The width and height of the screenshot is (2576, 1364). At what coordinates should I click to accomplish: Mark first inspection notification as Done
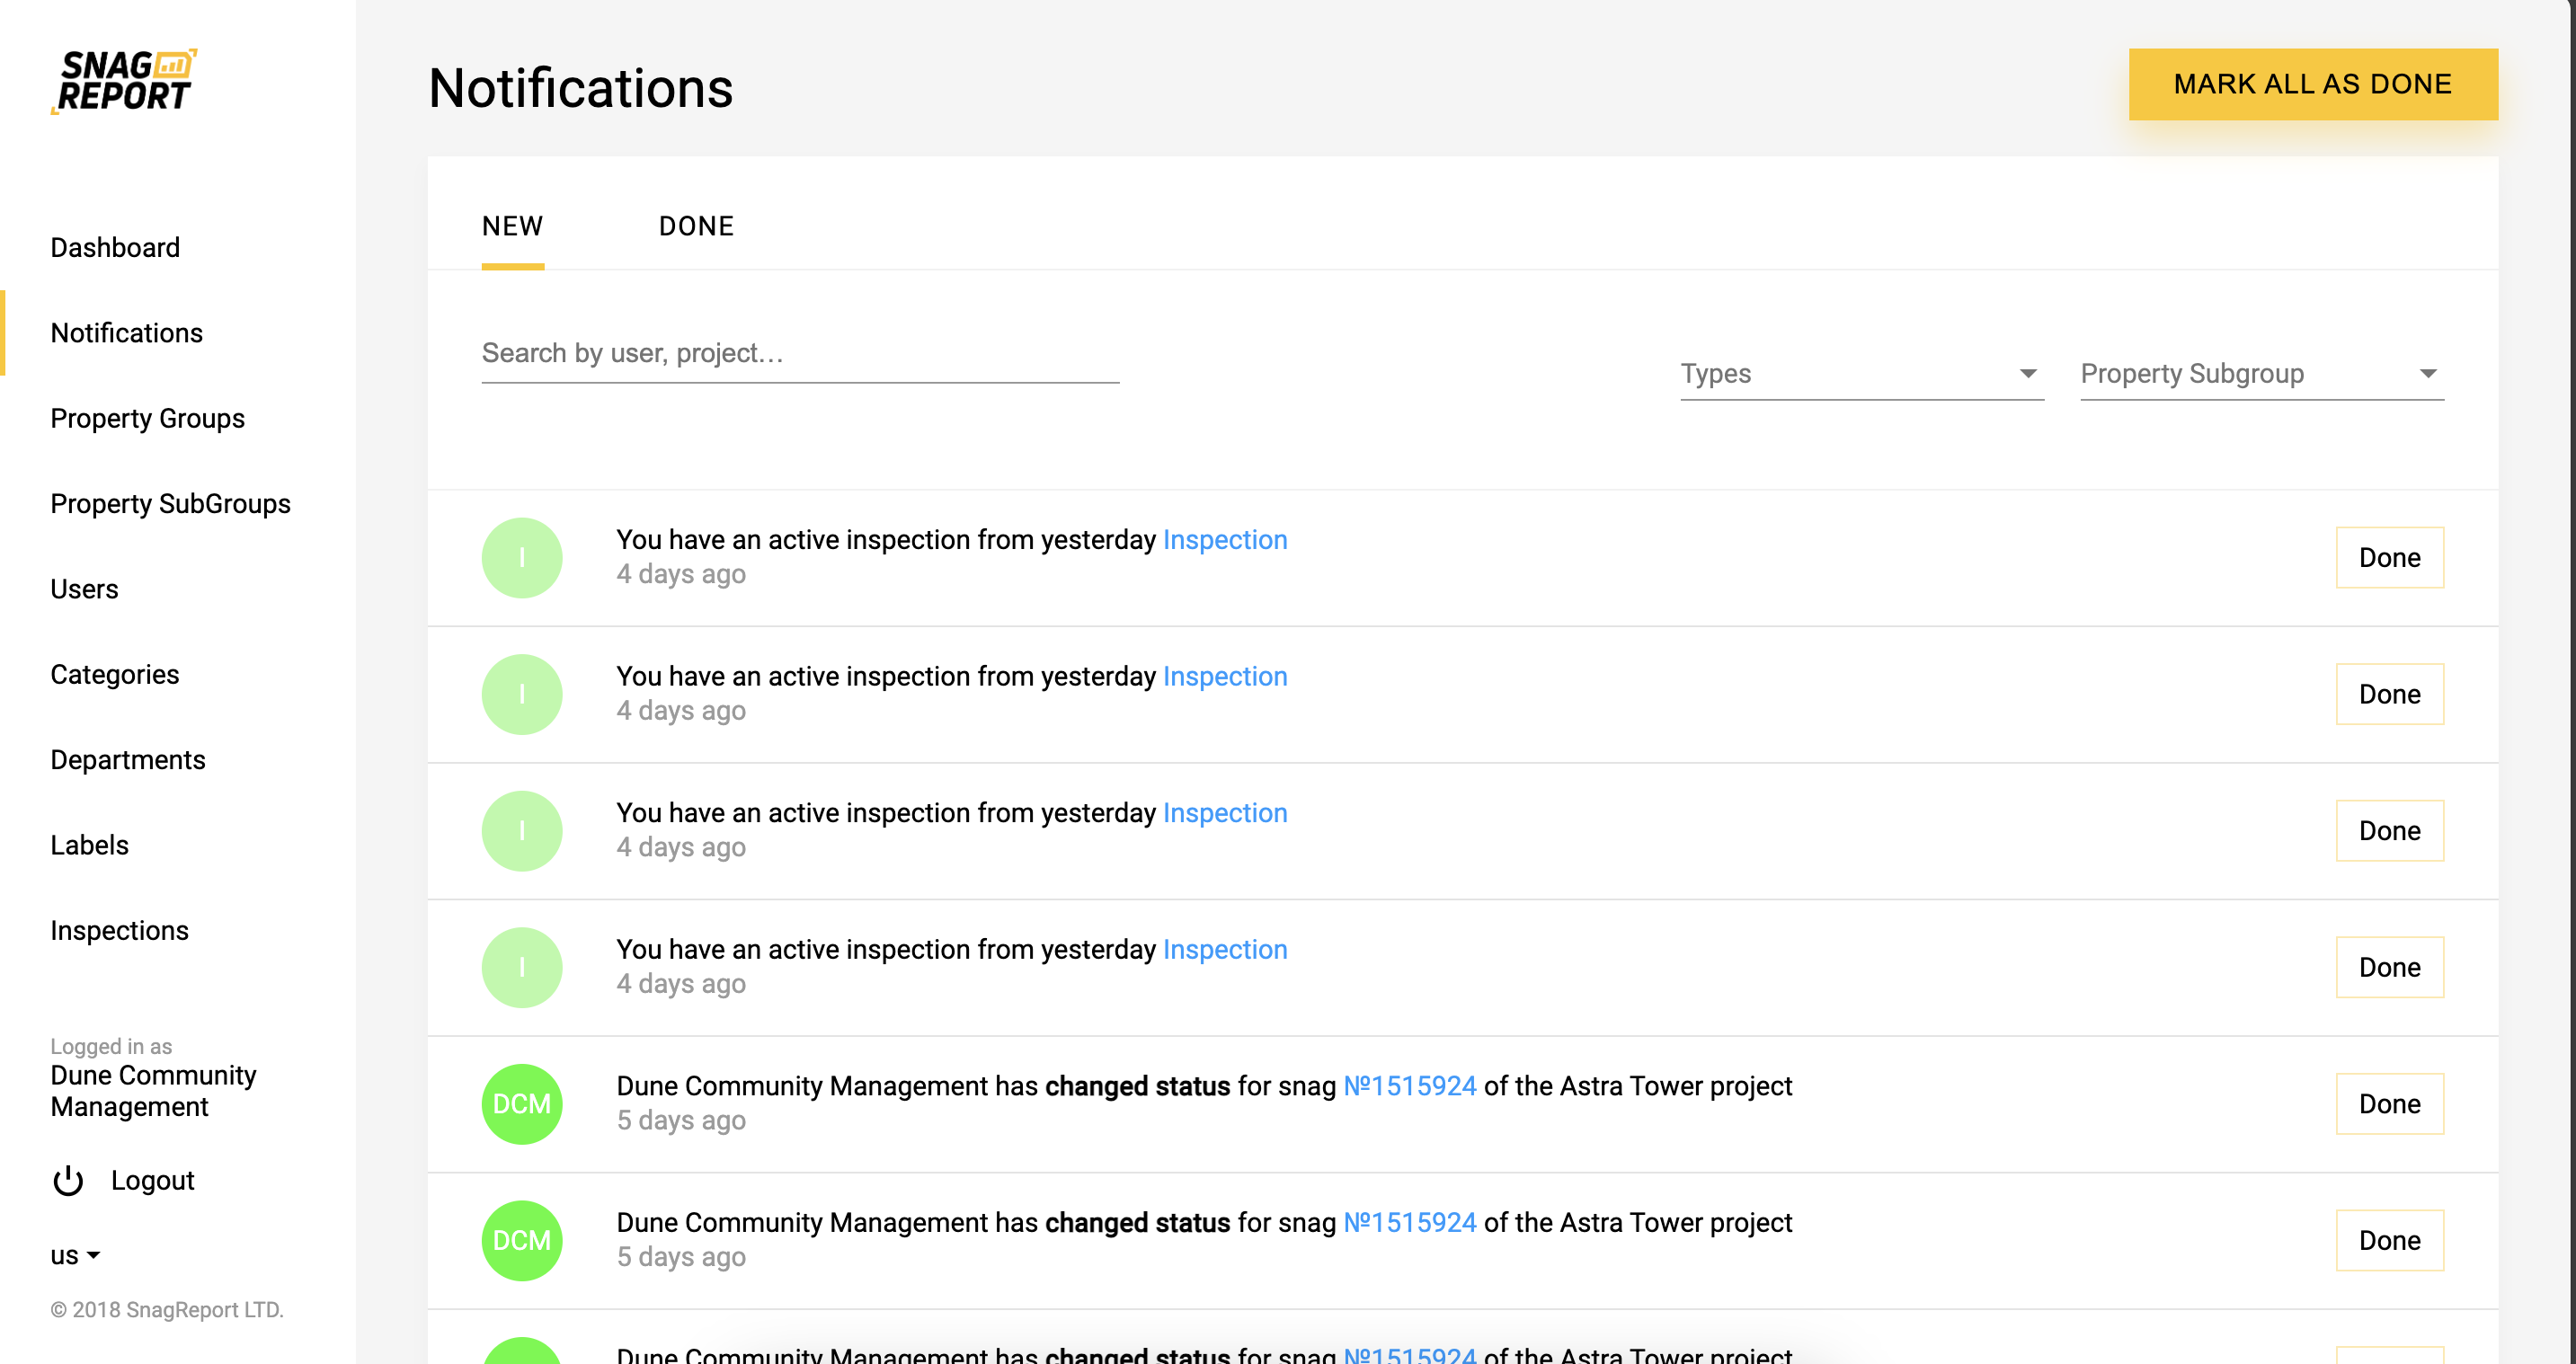pos(2388,557)
